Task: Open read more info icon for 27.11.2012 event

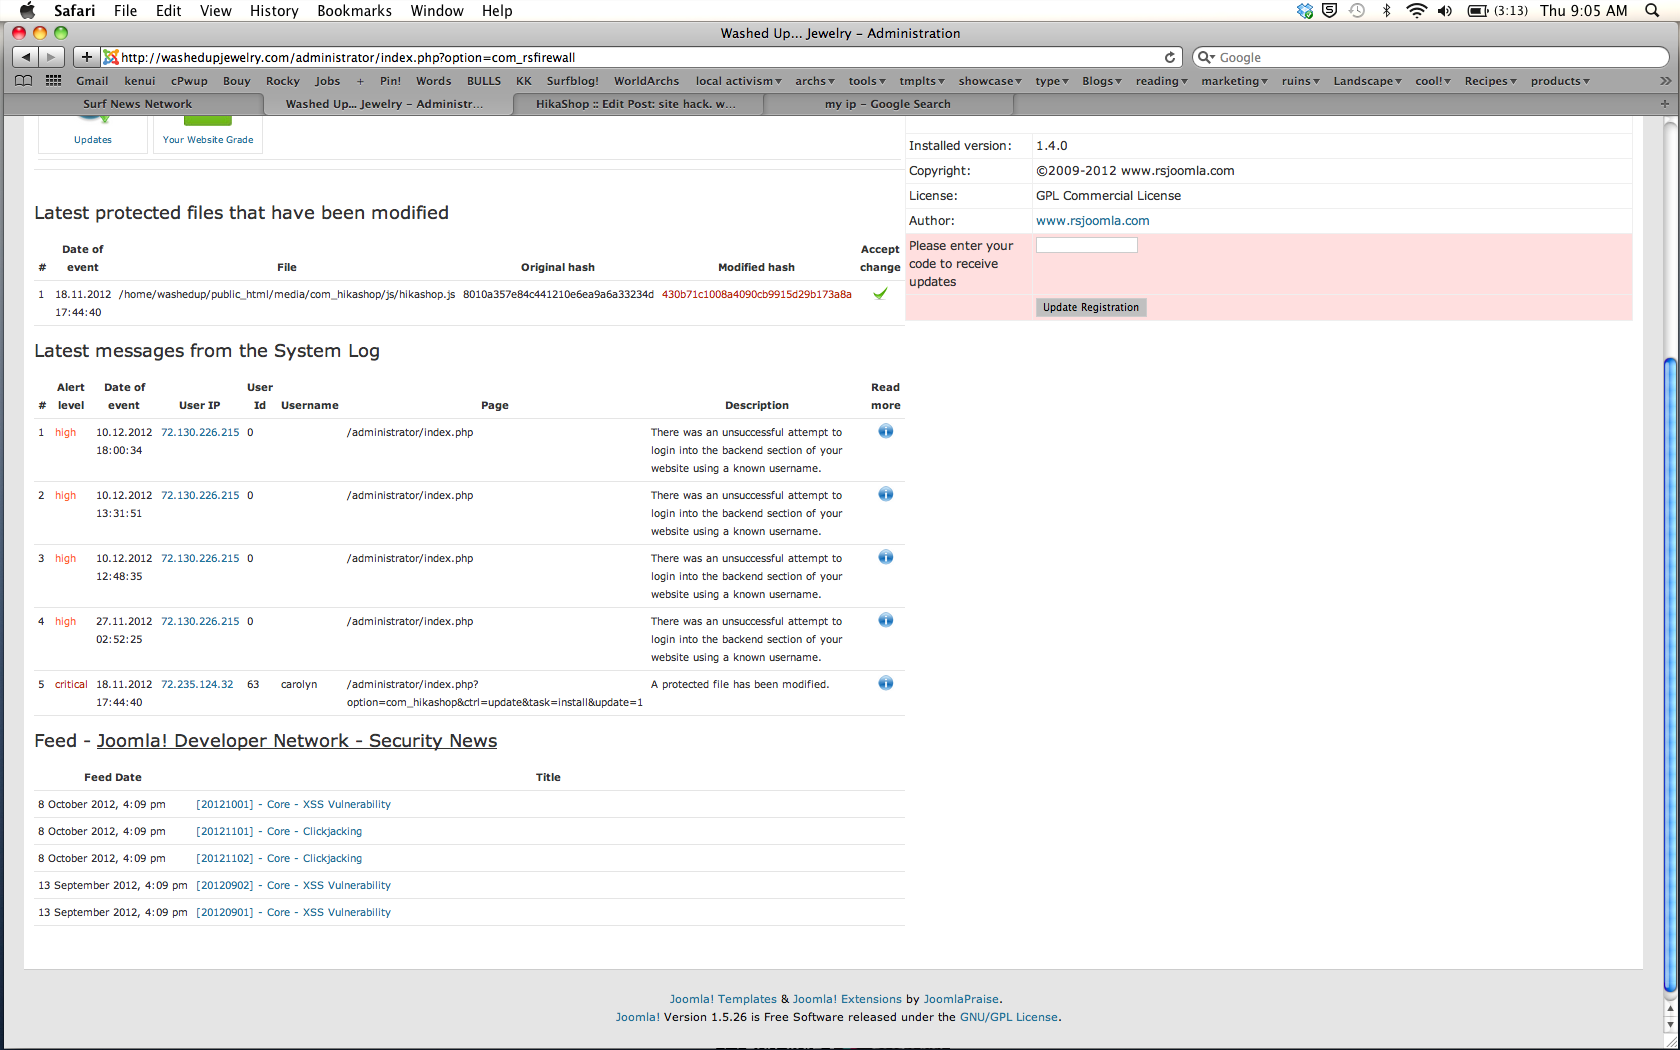Action: click(886, 620)
